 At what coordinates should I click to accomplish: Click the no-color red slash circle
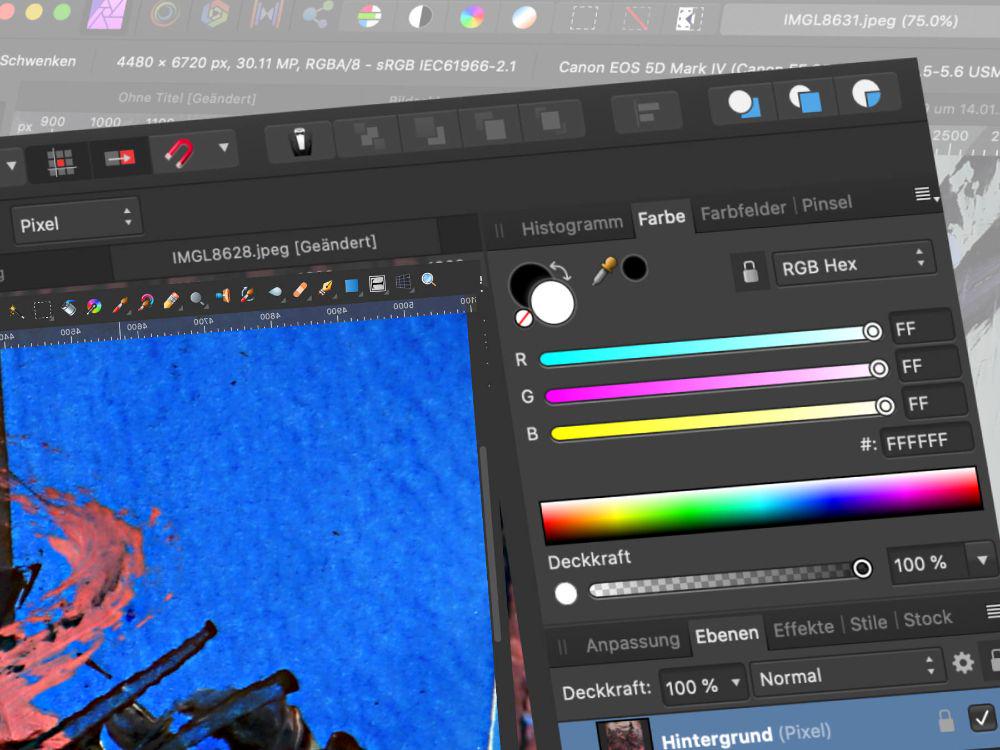(522, 318)
